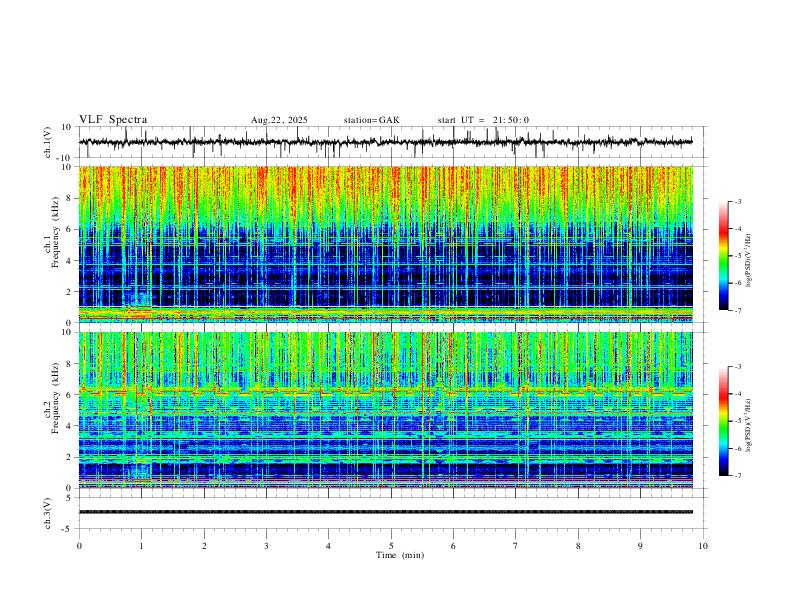Click the time axis tick label "9"
Image resolution: width=792 pixels, height=612 pixels.
[x=640, y=546]
